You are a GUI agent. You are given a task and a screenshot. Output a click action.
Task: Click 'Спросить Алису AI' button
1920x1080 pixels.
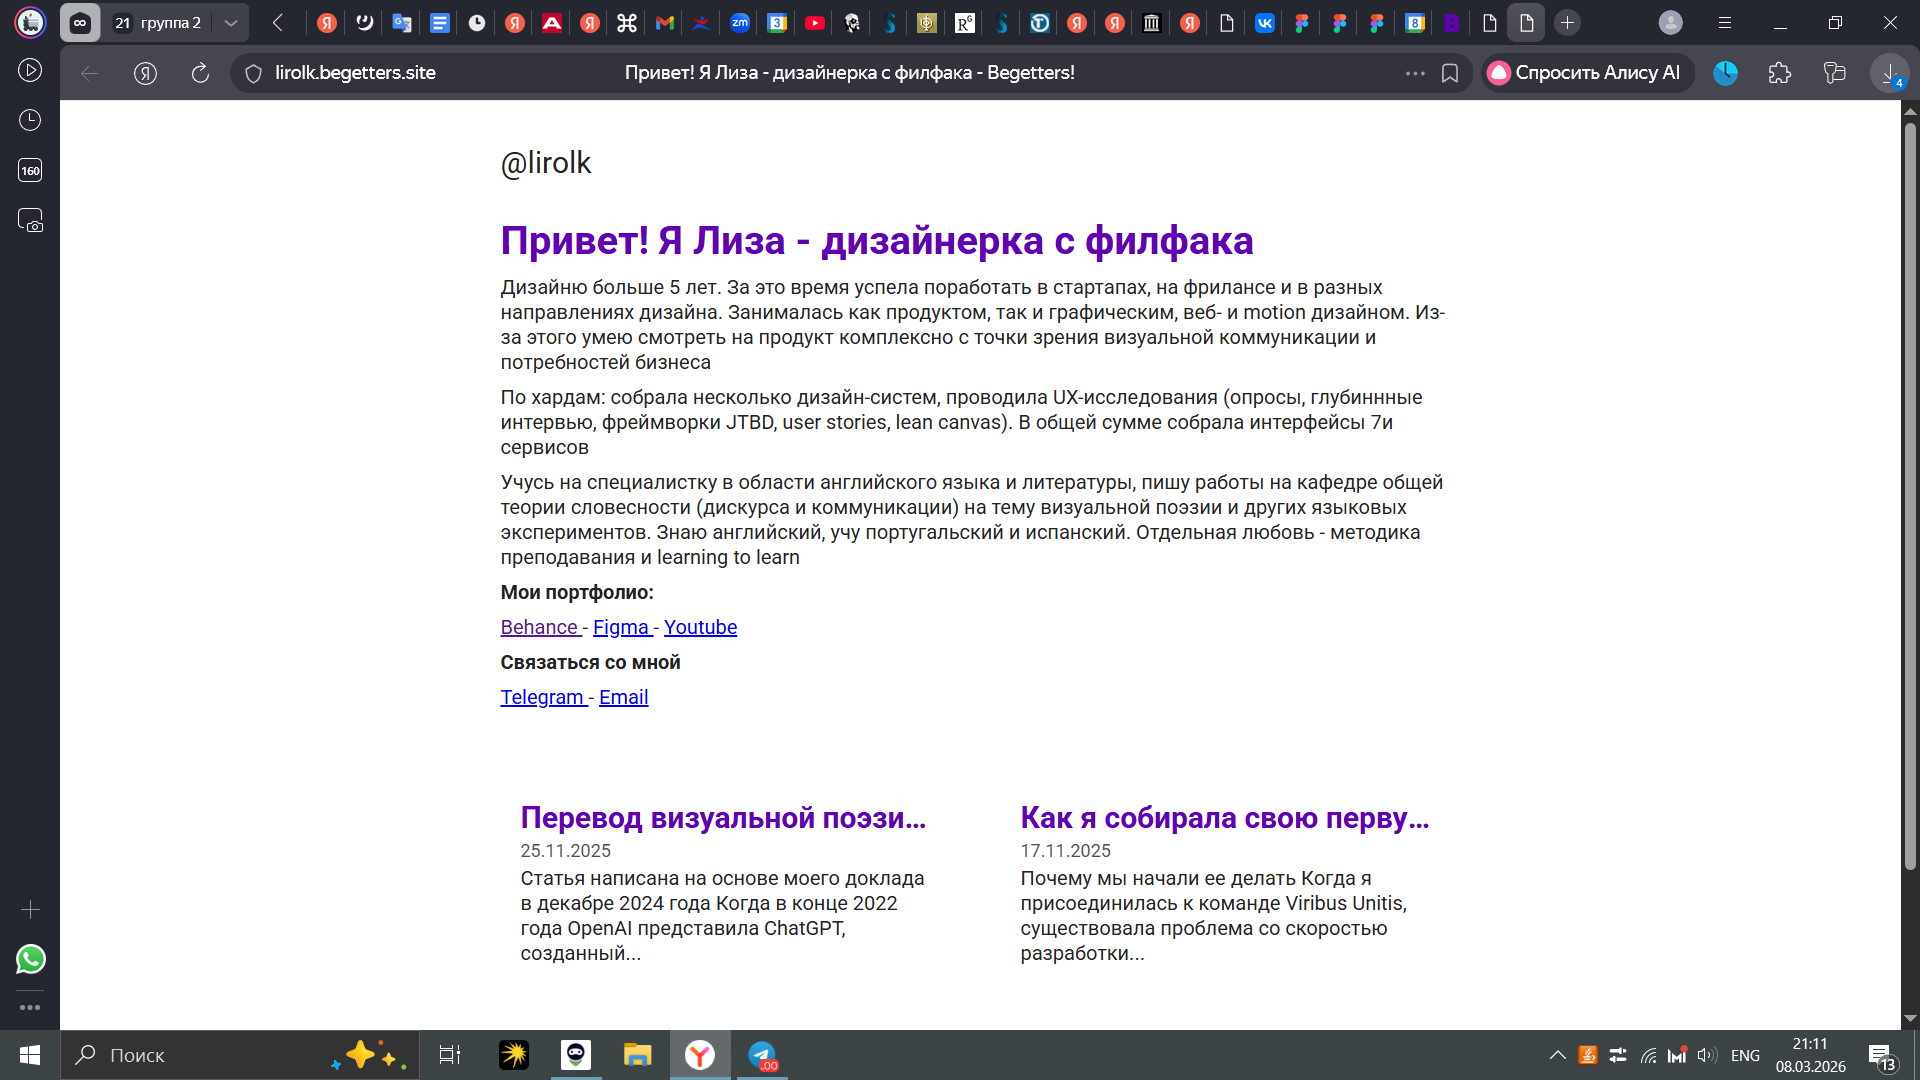point(1587,73)
